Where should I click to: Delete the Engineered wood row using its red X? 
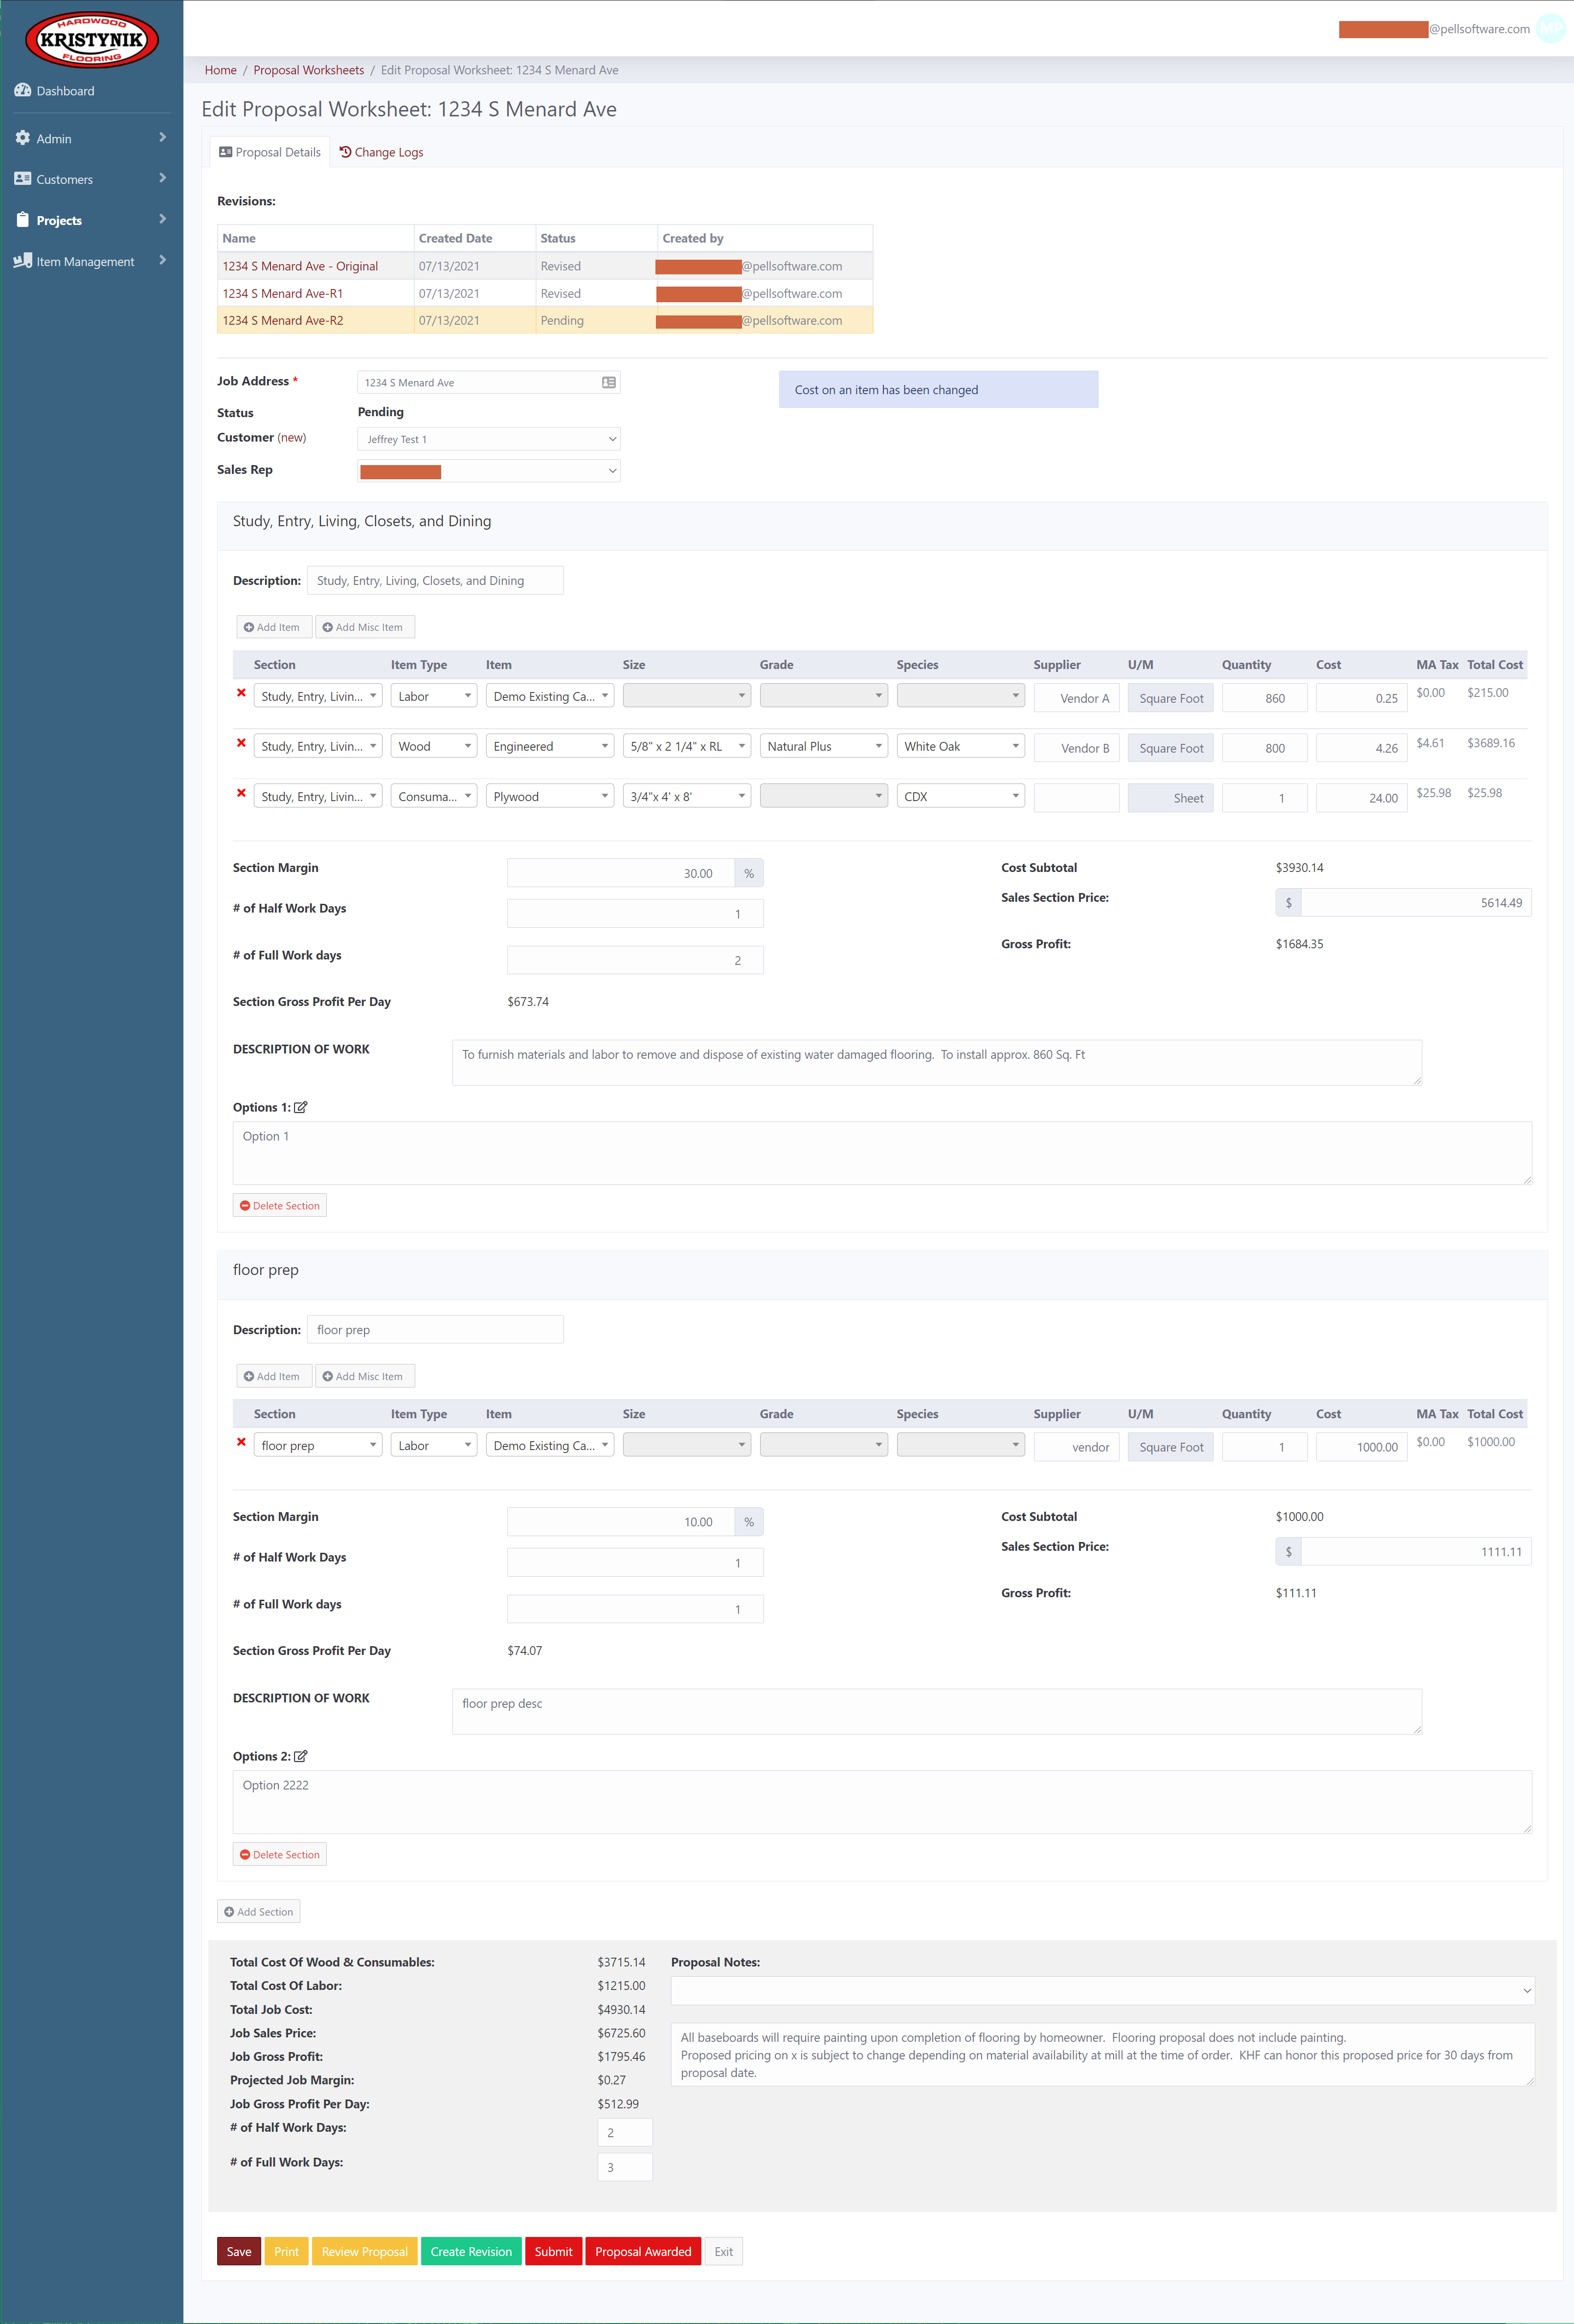(241, 743)
